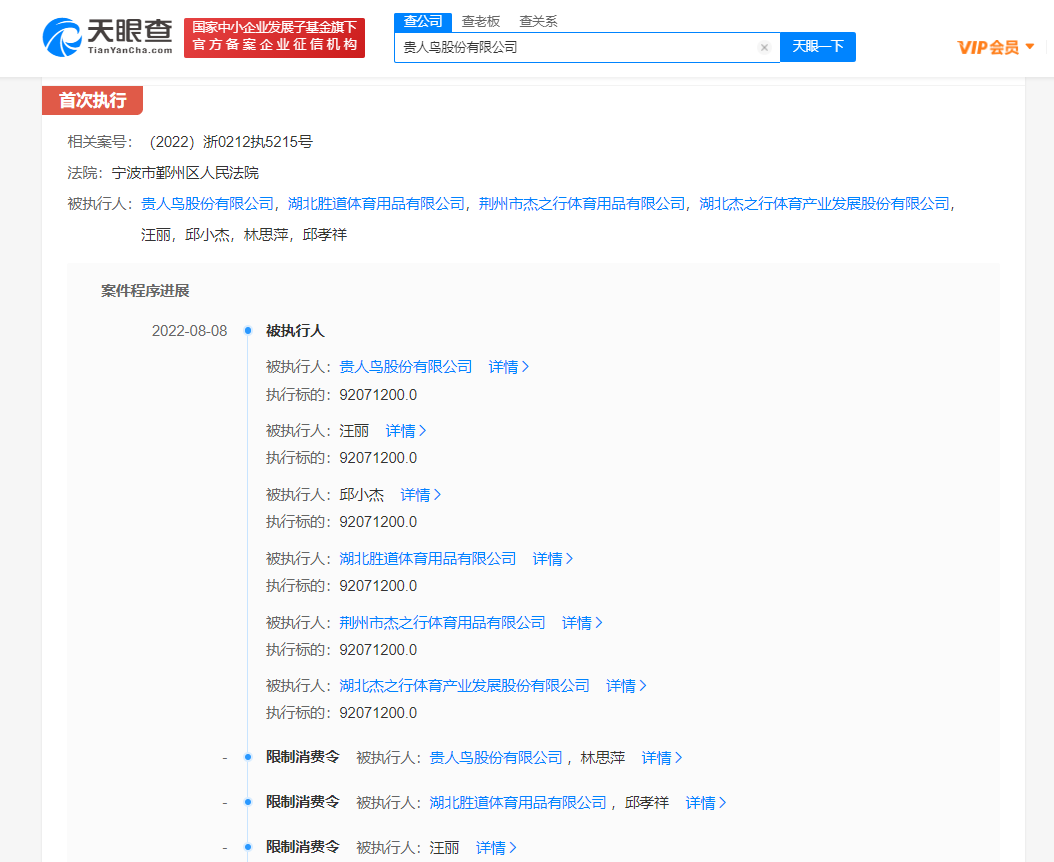The image size is (1054, 862).
Task: View 详情 for 邱小杰
Action: [x=421, y=495]
